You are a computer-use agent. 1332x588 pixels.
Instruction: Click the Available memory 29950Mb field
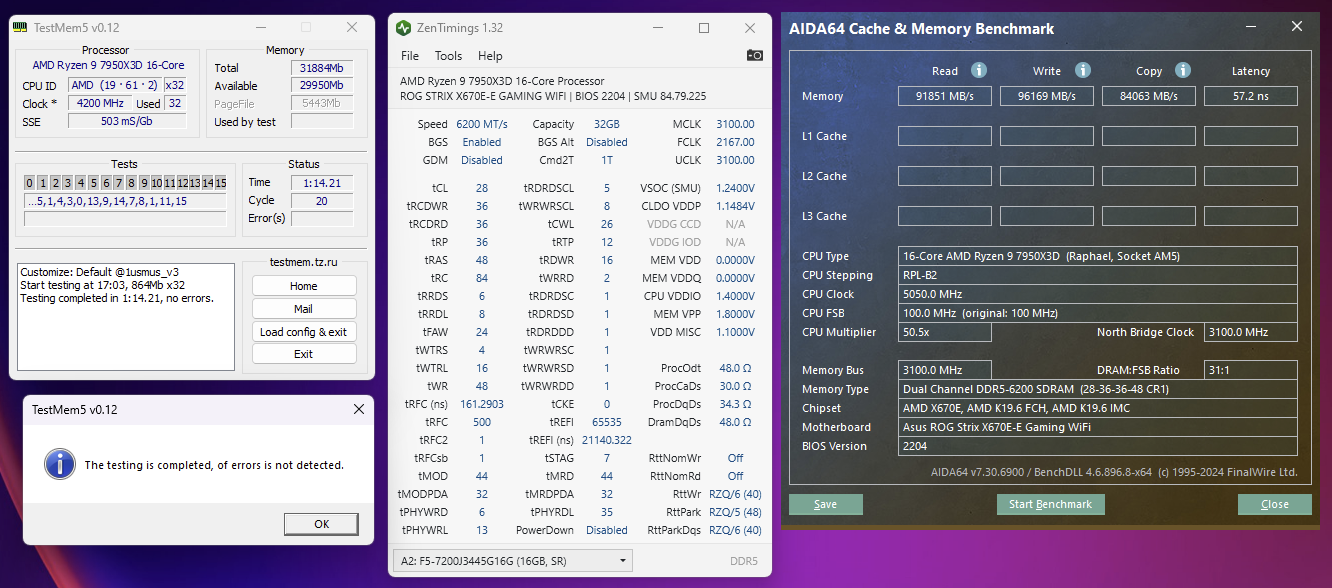(322, 86)
